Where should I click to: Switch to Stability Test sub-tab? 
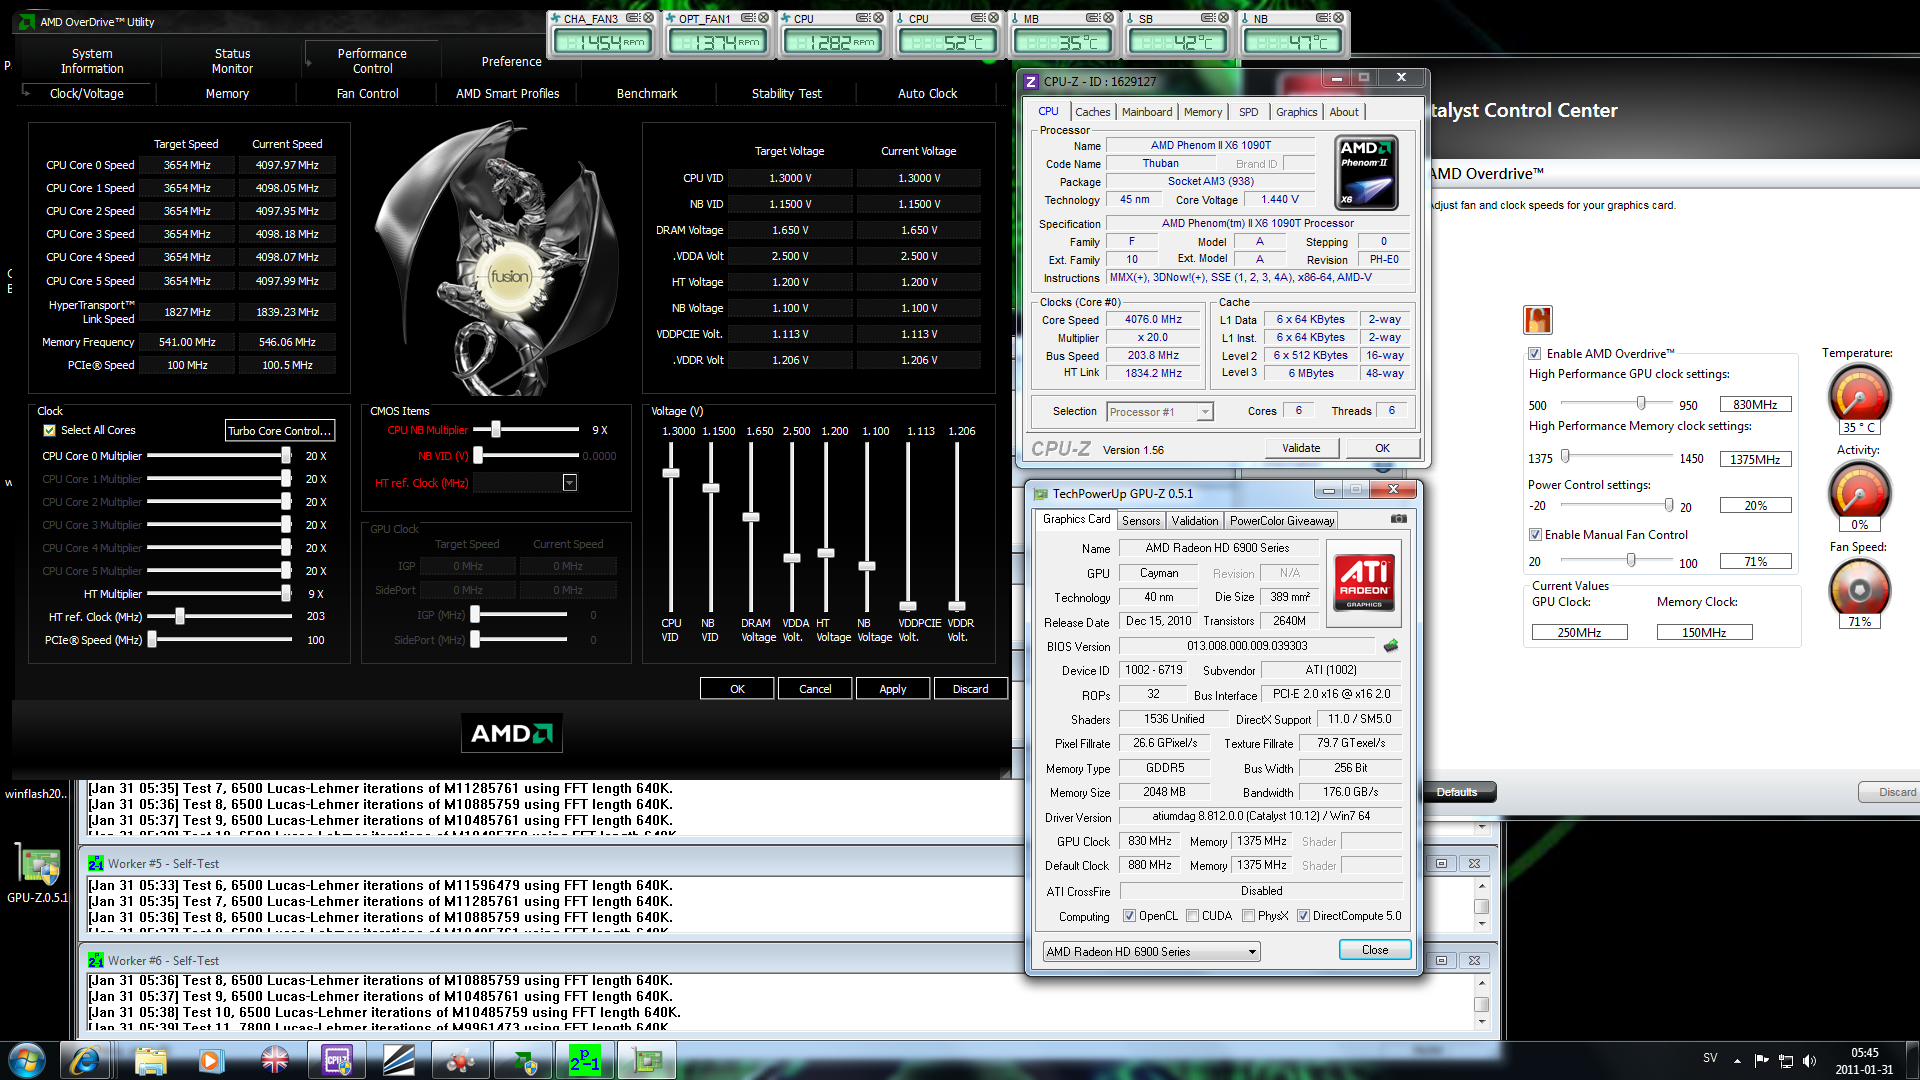[x=786, y=94]
